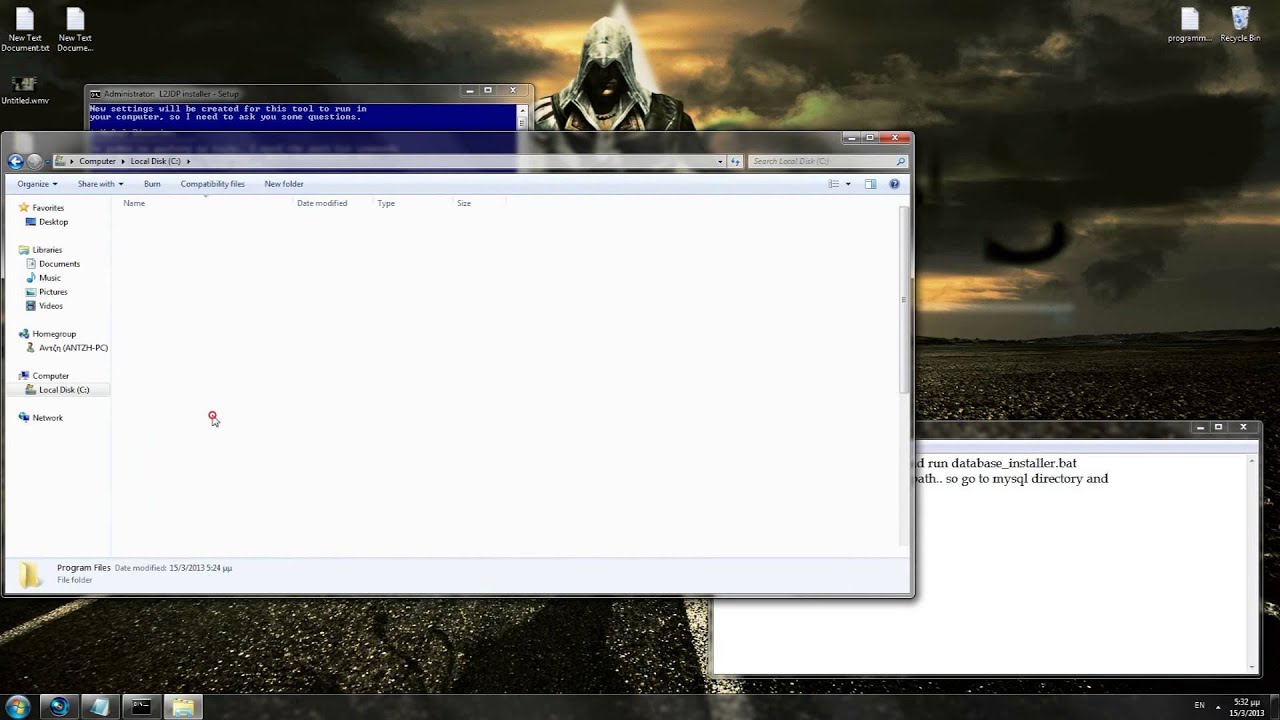Click the Music note icon in Libraries
Image resolution: width=1280 pixels, height=720 pixels.
point(31,278)
